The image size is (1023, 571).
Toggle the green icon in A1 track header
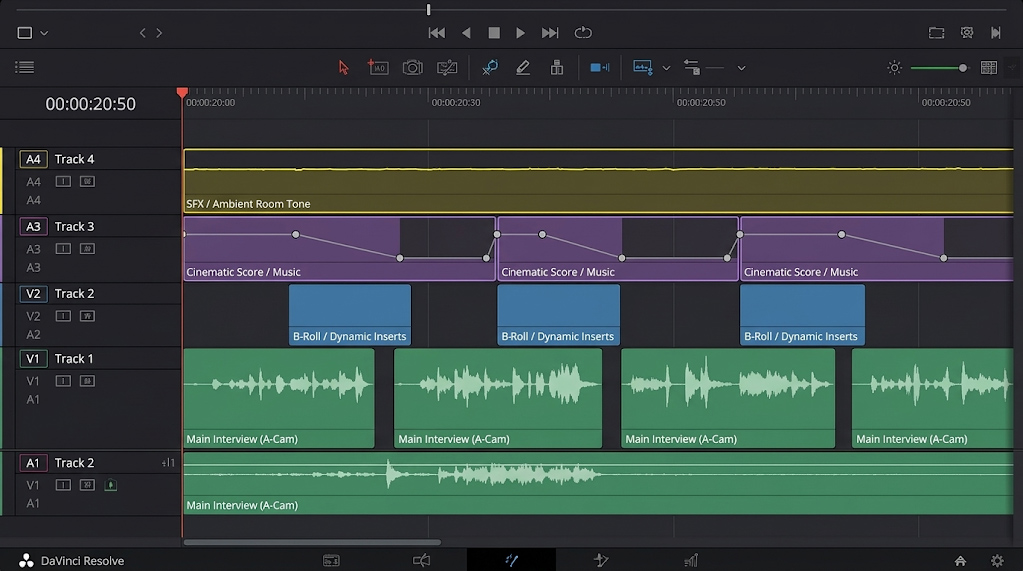111,485
